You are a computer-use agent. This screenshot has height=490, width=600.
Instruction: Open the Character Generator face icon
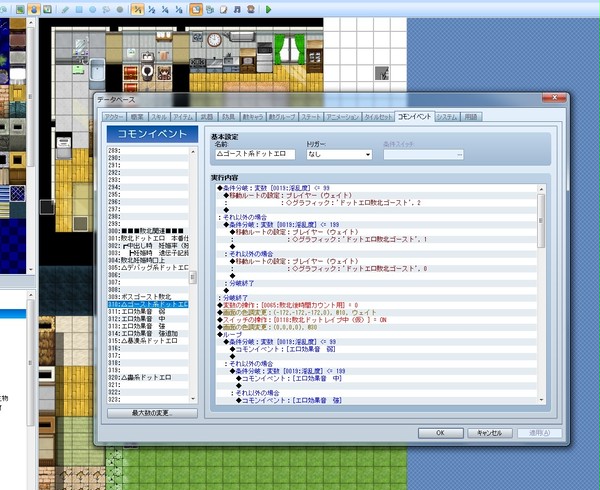click(x=251, y=9)
